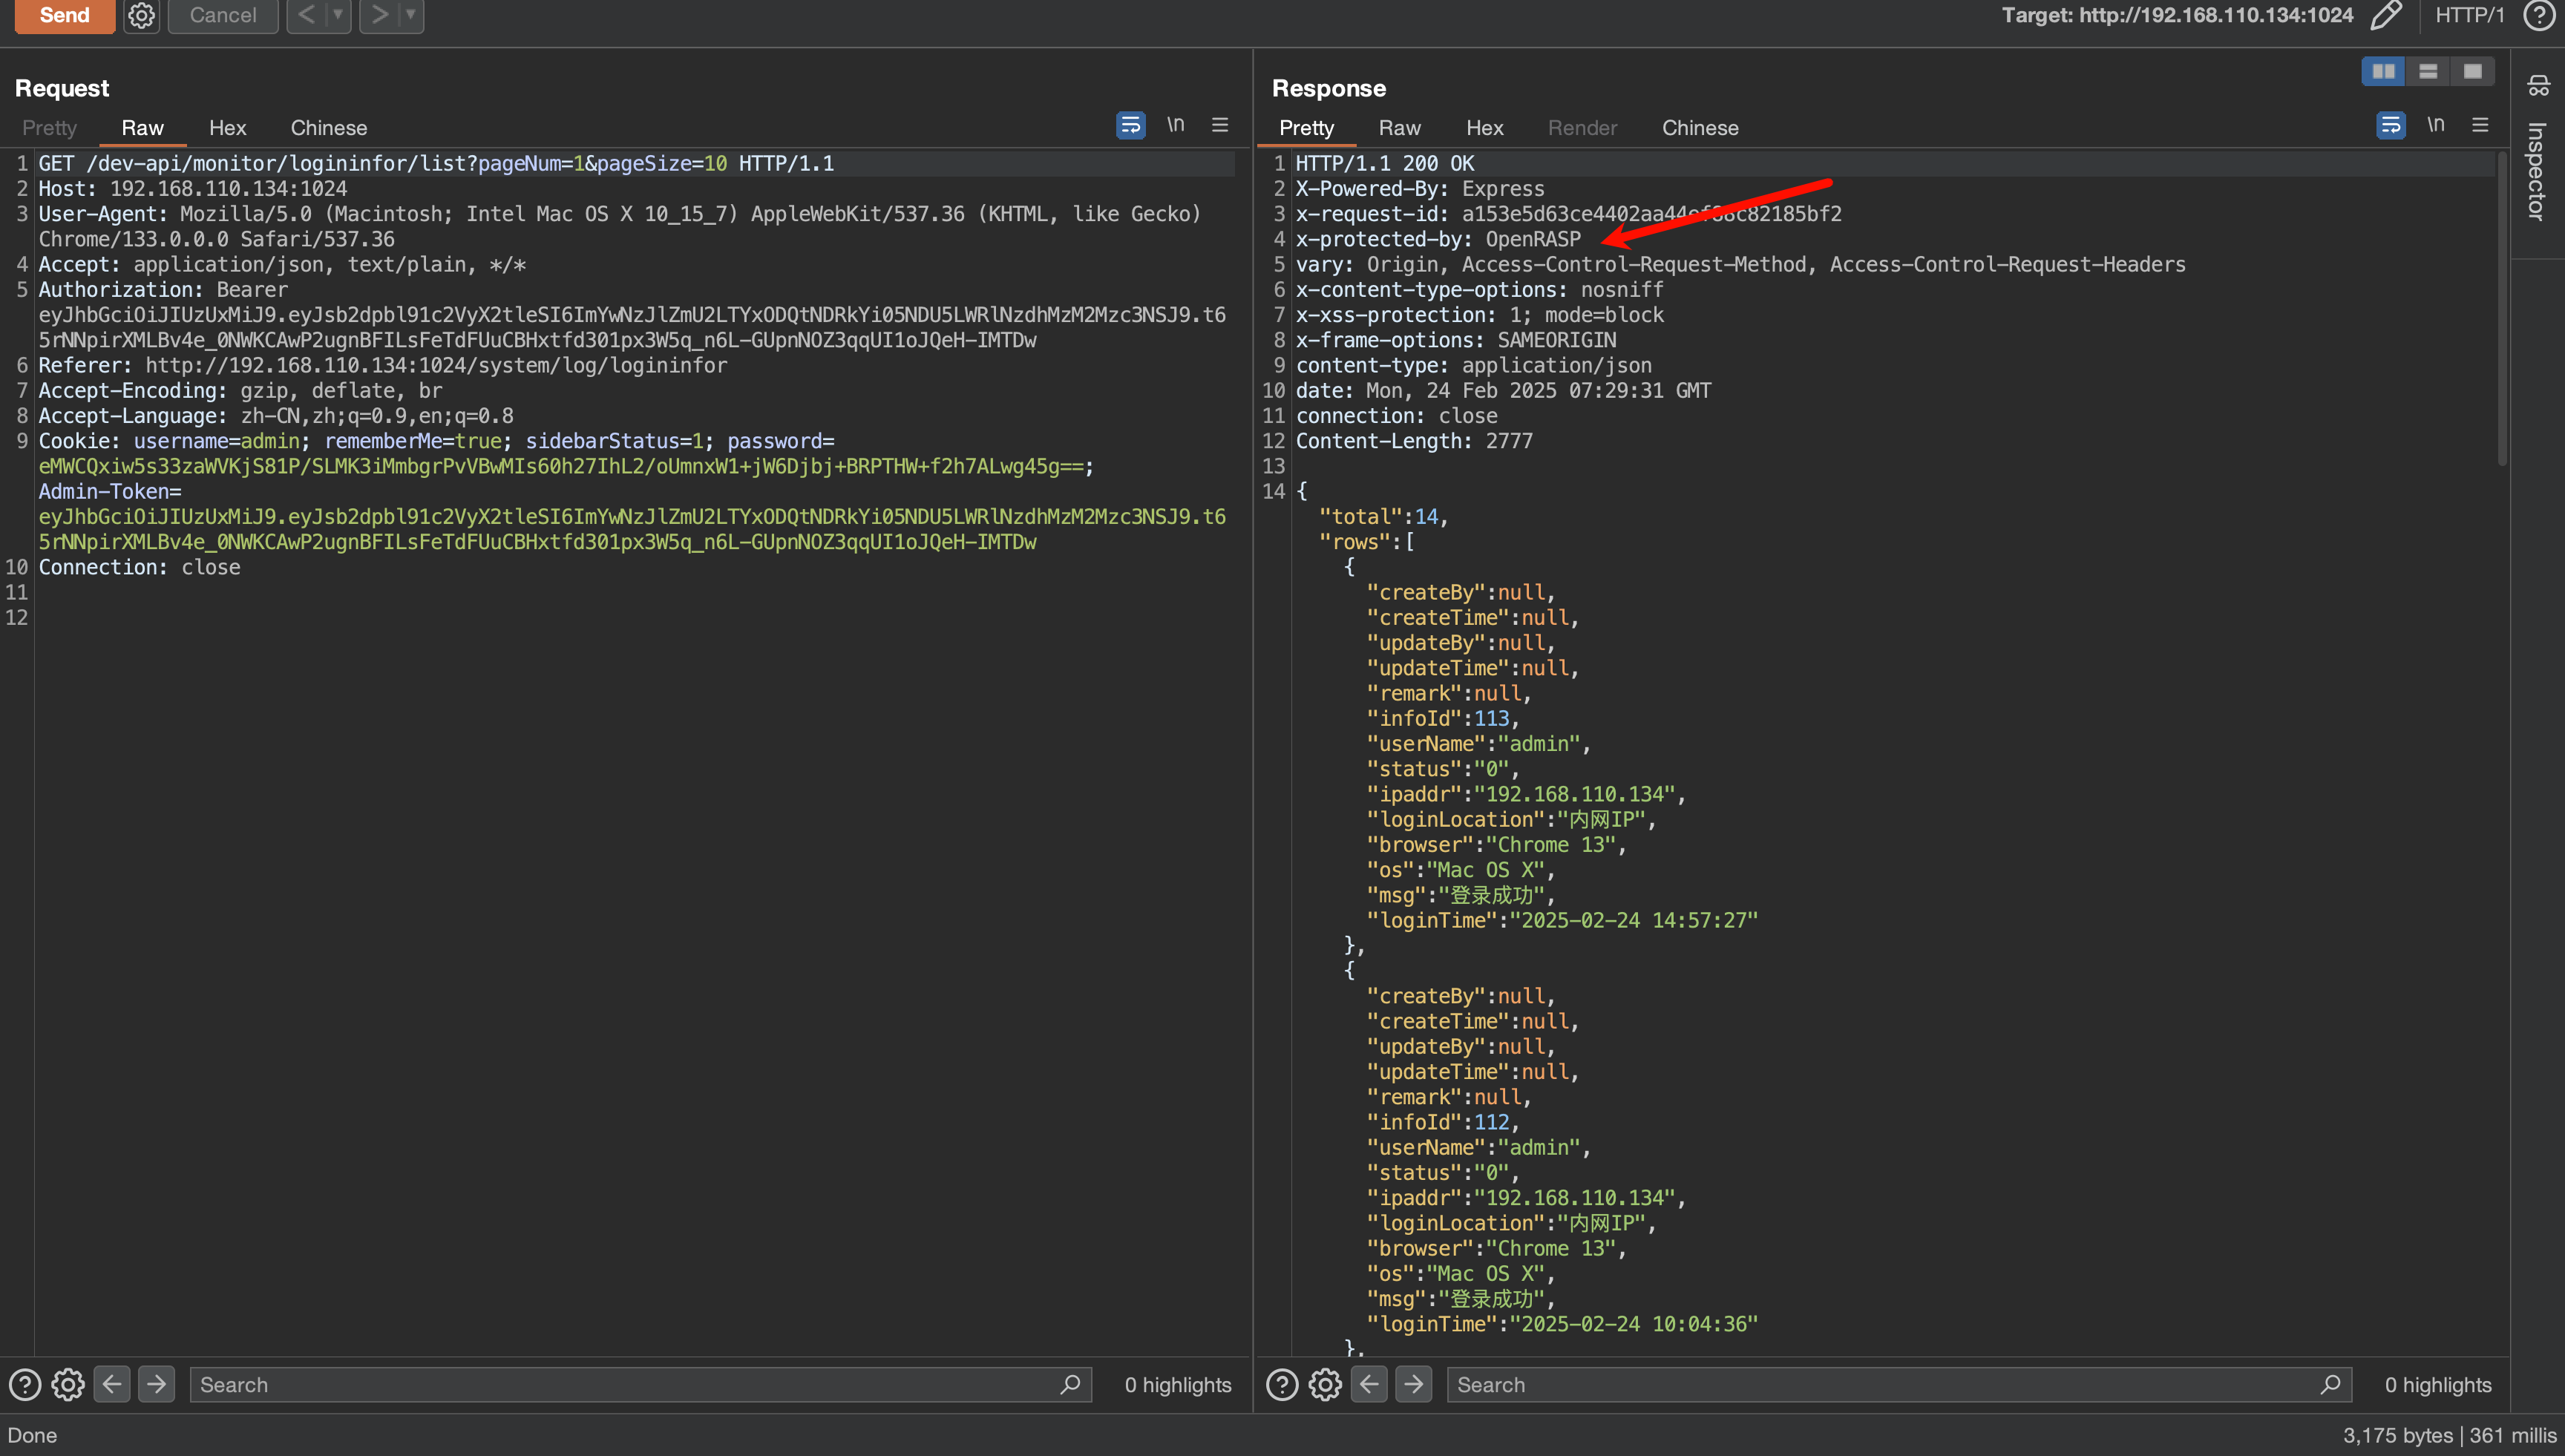Click the Response search input field

click(x=1899, y=1385)
